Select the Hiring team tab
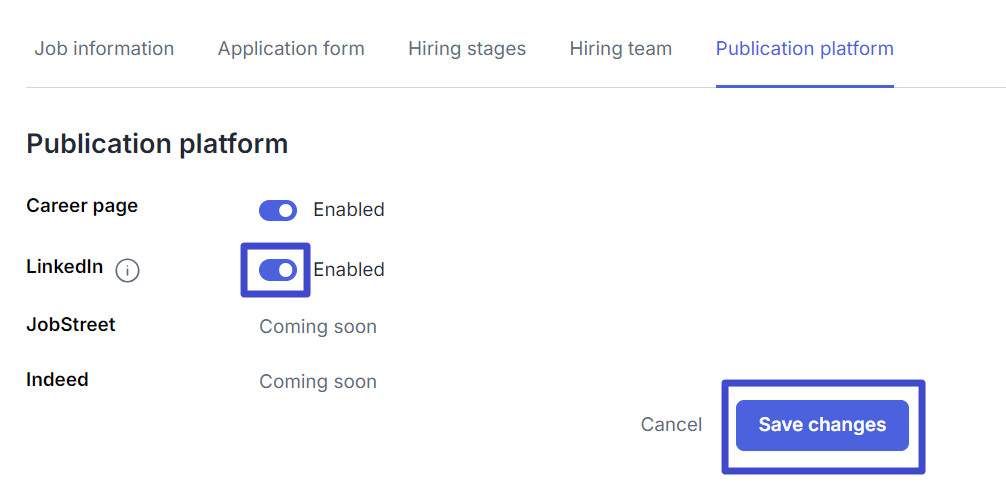This screenshot has height=493, width=1006. pos(620,49)
